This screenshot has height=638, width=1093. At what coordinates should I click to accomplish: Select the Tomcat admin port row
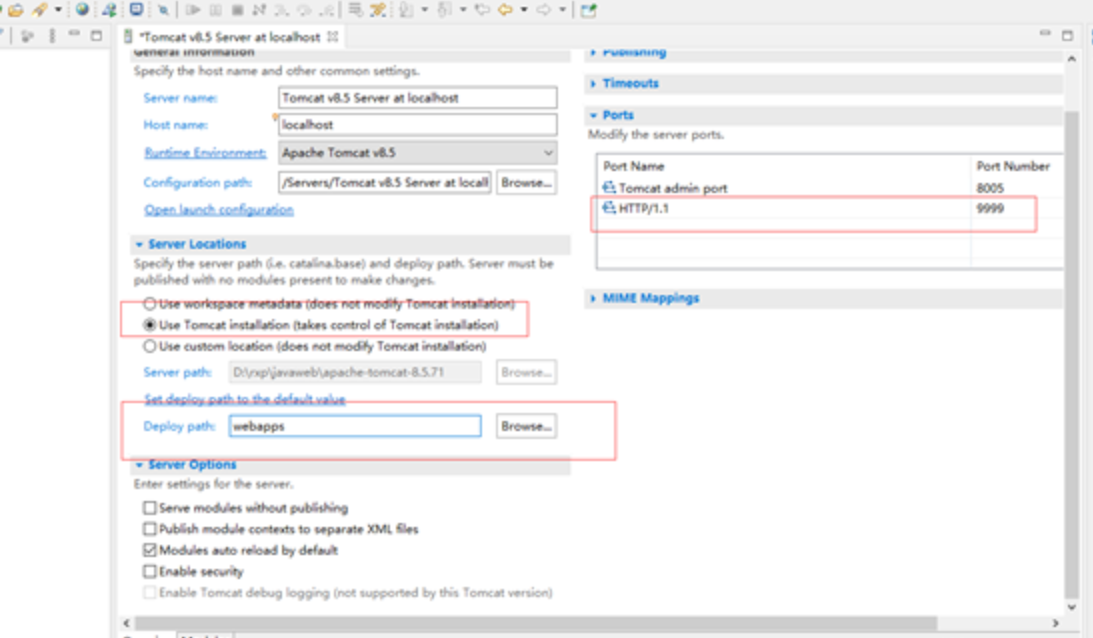[x=830, y=188]
